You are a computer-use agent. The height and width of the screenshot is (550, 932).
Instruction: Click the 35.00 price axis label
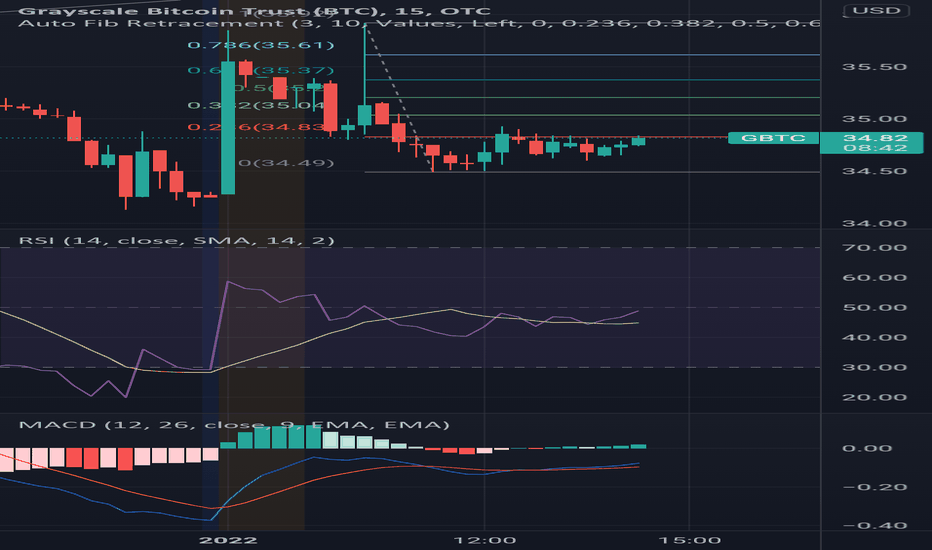point(874,119)
